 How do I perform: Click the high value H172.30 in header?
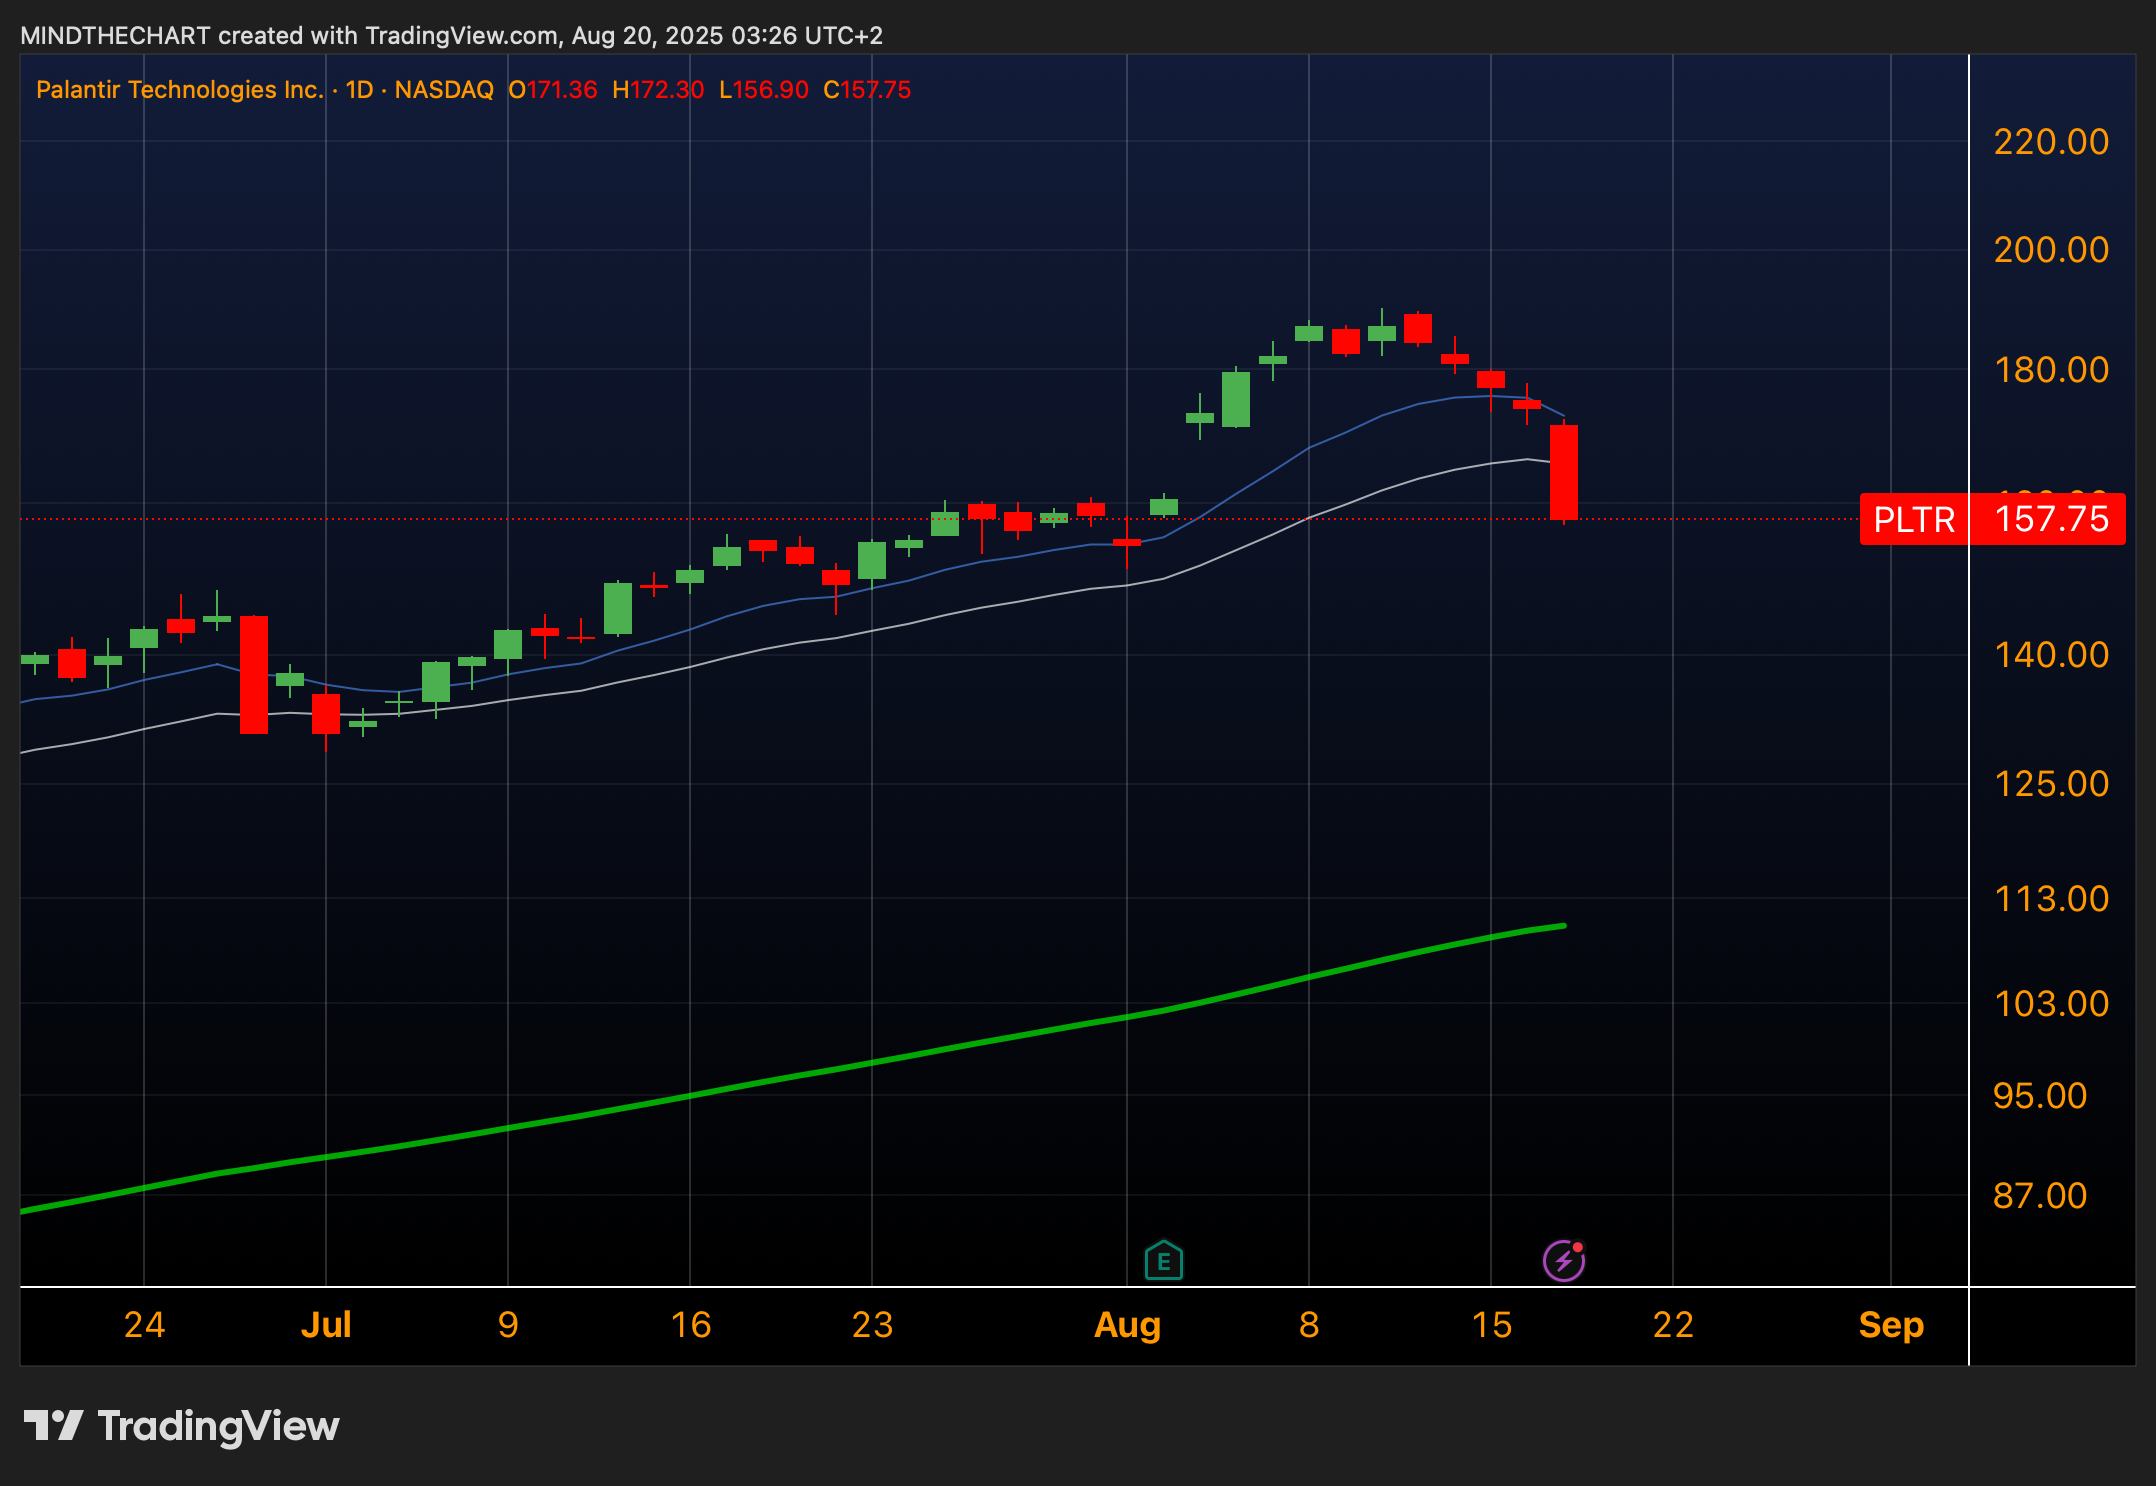(658, 90)
